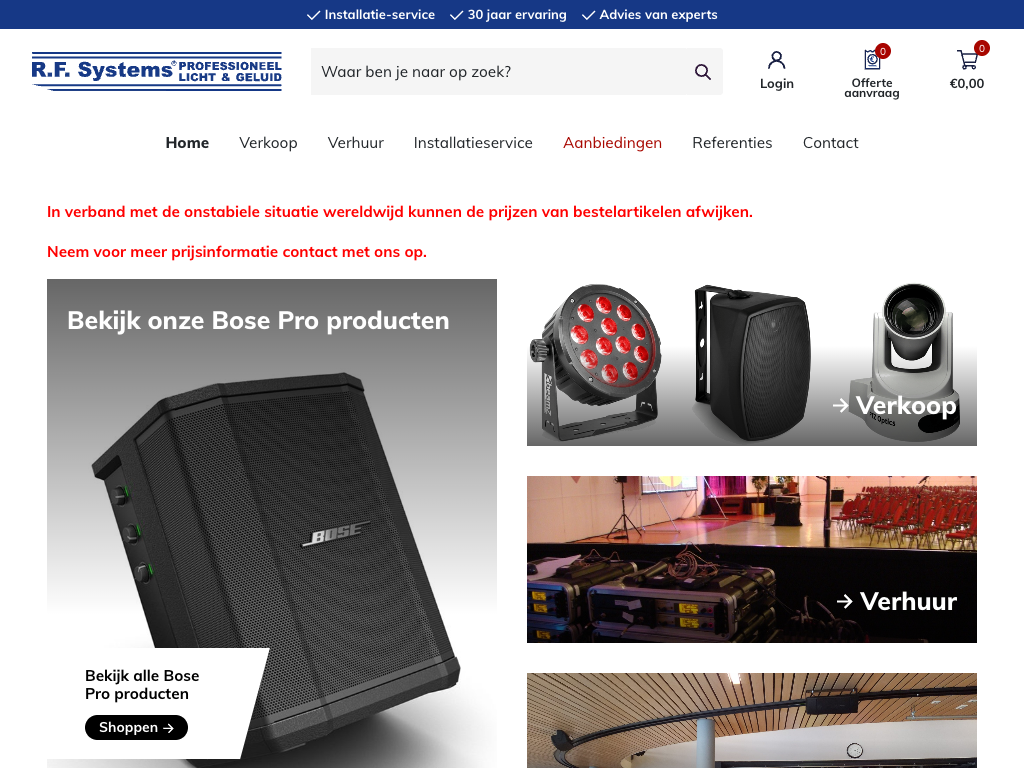The image size is (1024, 768).
Task: Click the €0,00 cart total
Action: [x=967, y=84]
